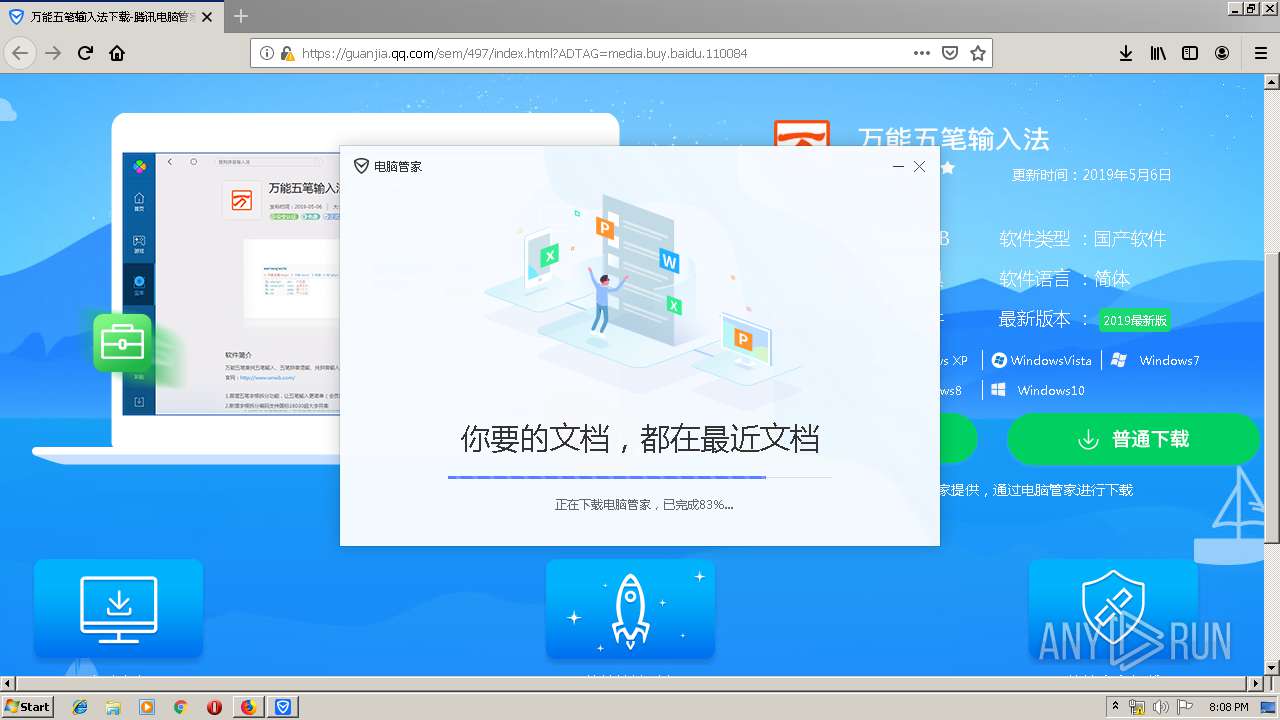Click the horizontal scrollbar right arrow

(x=1255, y=684)
